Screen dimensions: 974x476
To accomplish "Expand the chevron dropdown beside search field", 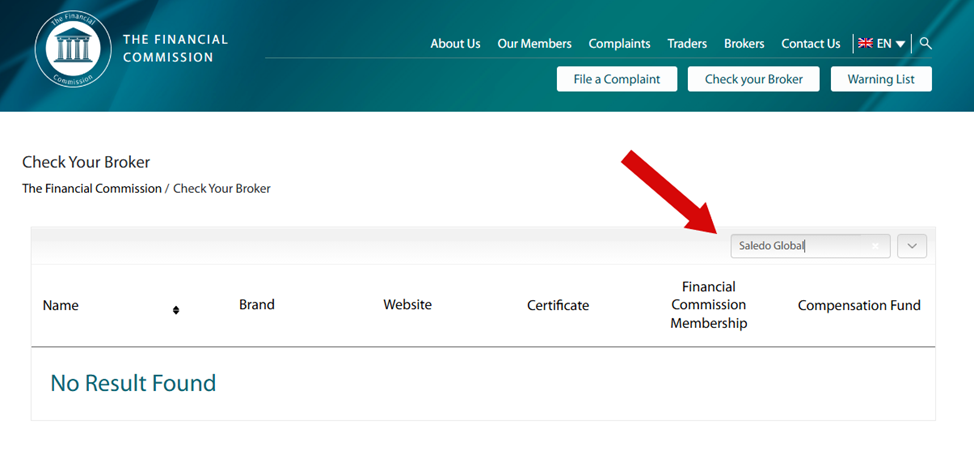I will pyautogui.click(x=912, y=246).
